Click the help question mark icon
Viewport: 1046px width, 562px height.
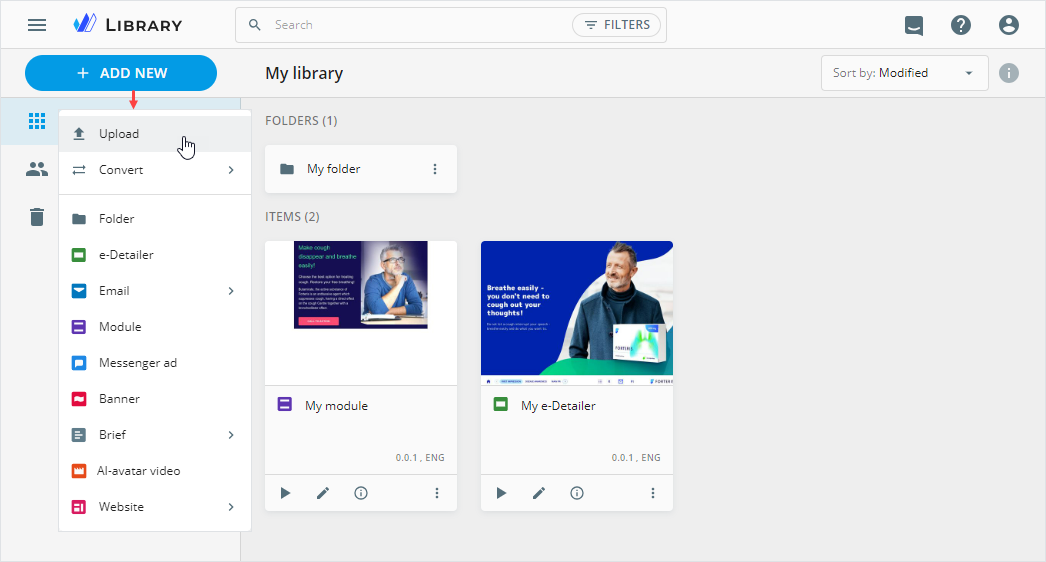click(961, 25)
